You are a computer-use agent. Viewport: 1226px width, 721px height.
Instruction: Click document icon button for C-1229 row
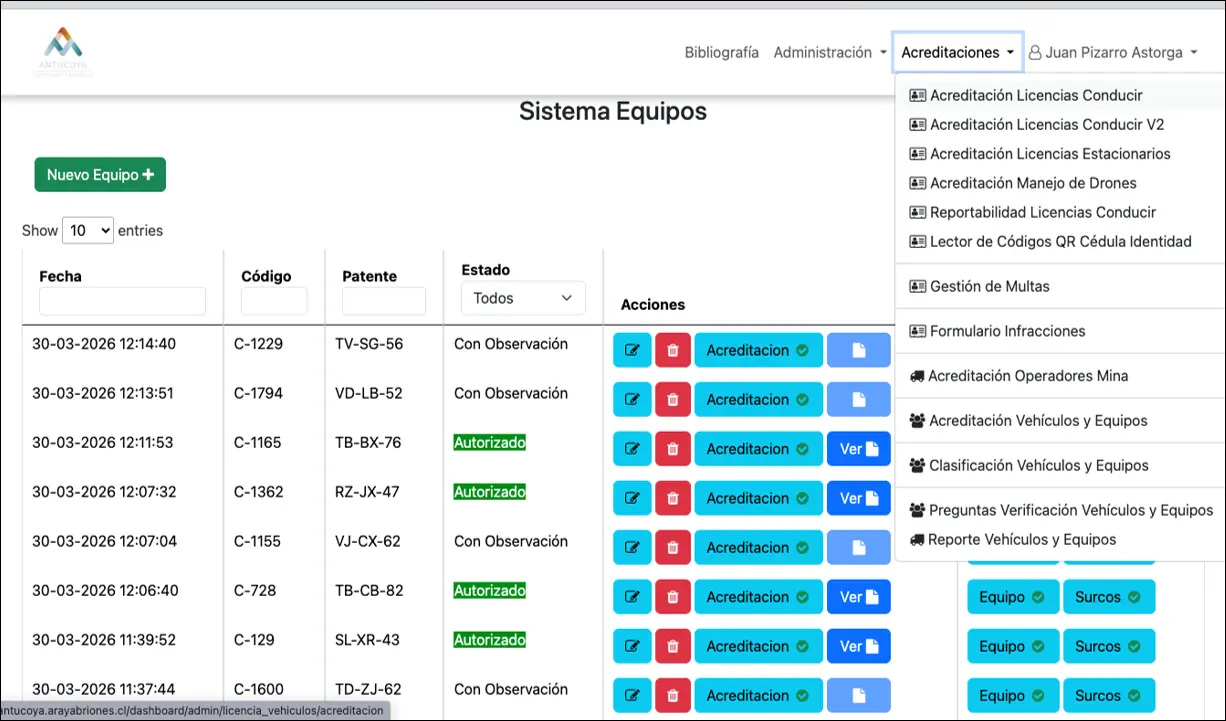(x=858, y=351)
